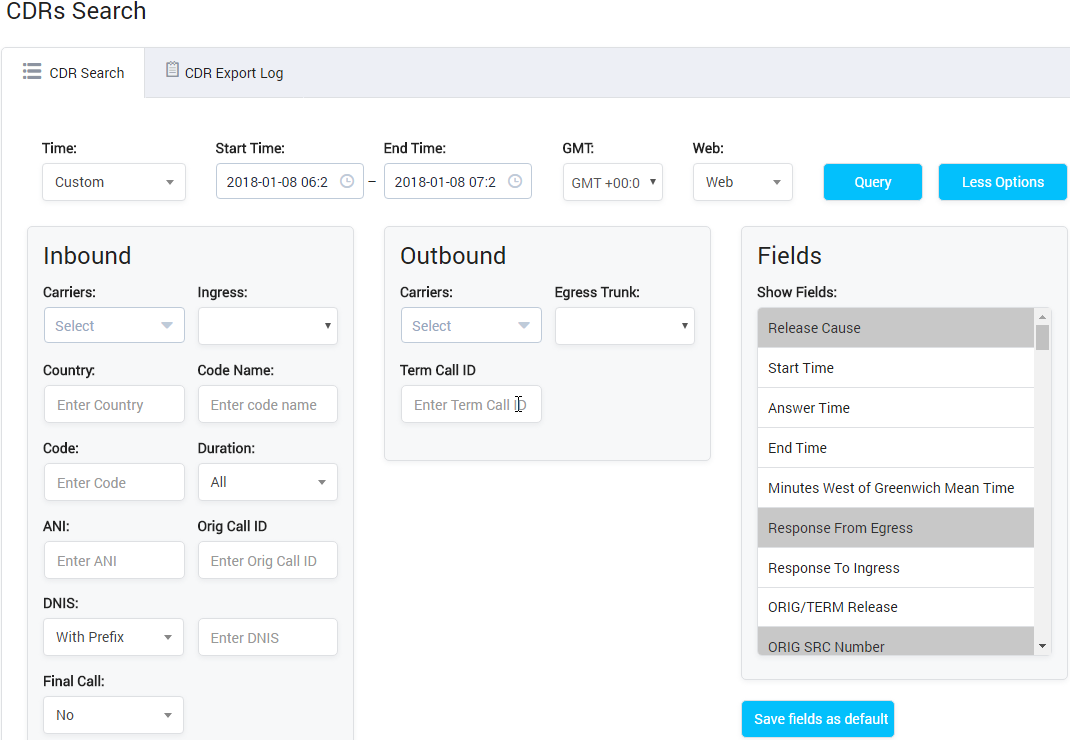Open the Time dropdown showing Custom
Image resolution: width=1070 pixels, height=740 pixels.
113,182
